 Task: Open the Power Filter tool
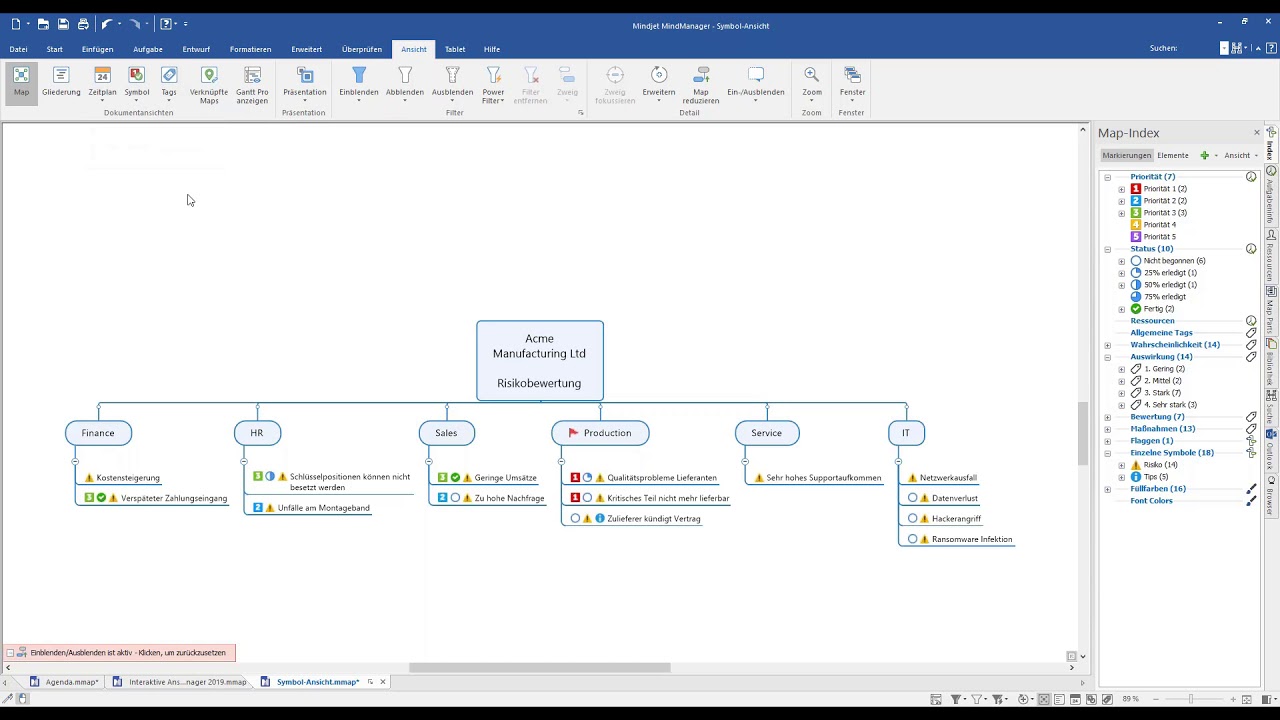[493, 85]
